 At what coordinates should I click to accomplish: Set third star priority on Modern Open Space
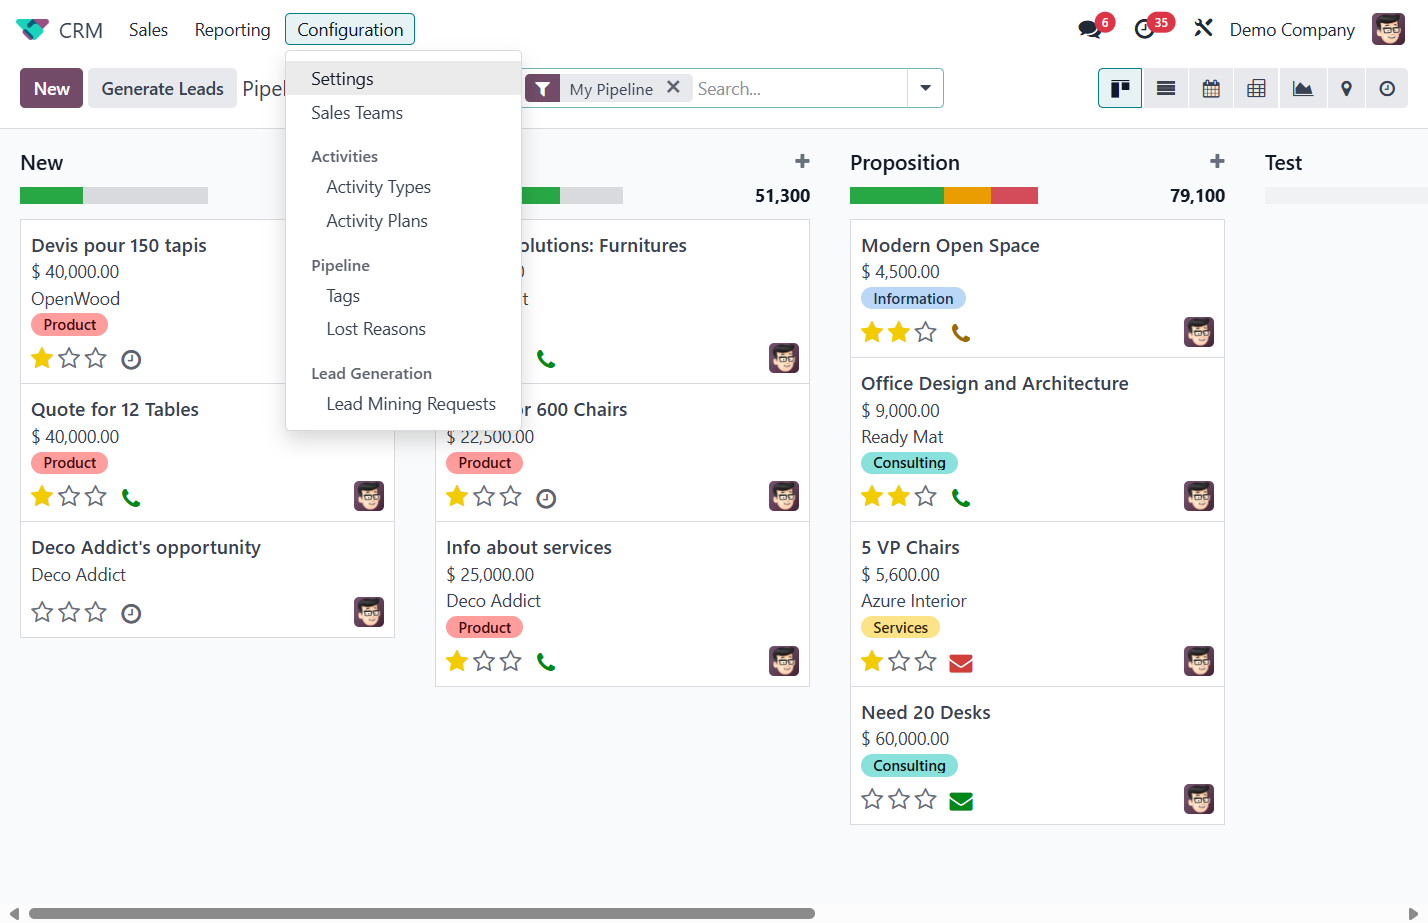click(x=926, y=332)
